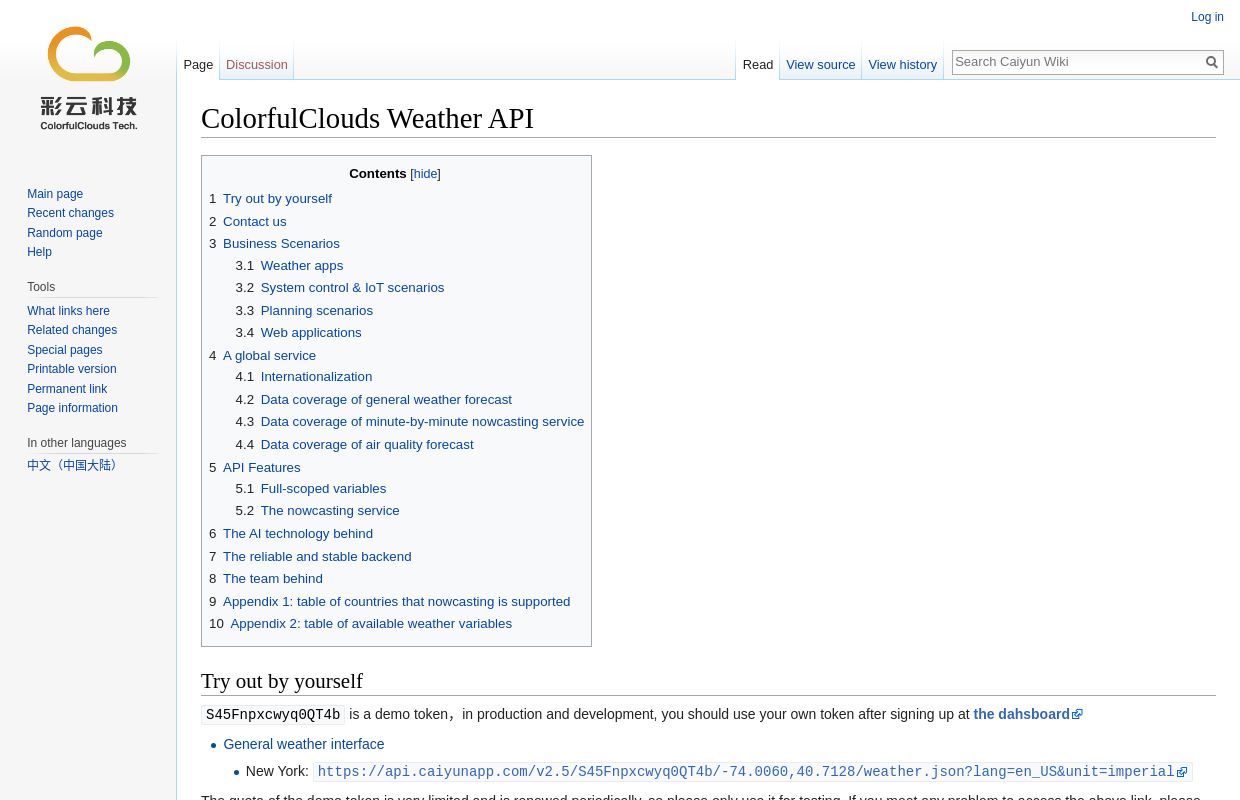The image size is (1240, 800).
Task: Open the View source tab
Action: 821,65
